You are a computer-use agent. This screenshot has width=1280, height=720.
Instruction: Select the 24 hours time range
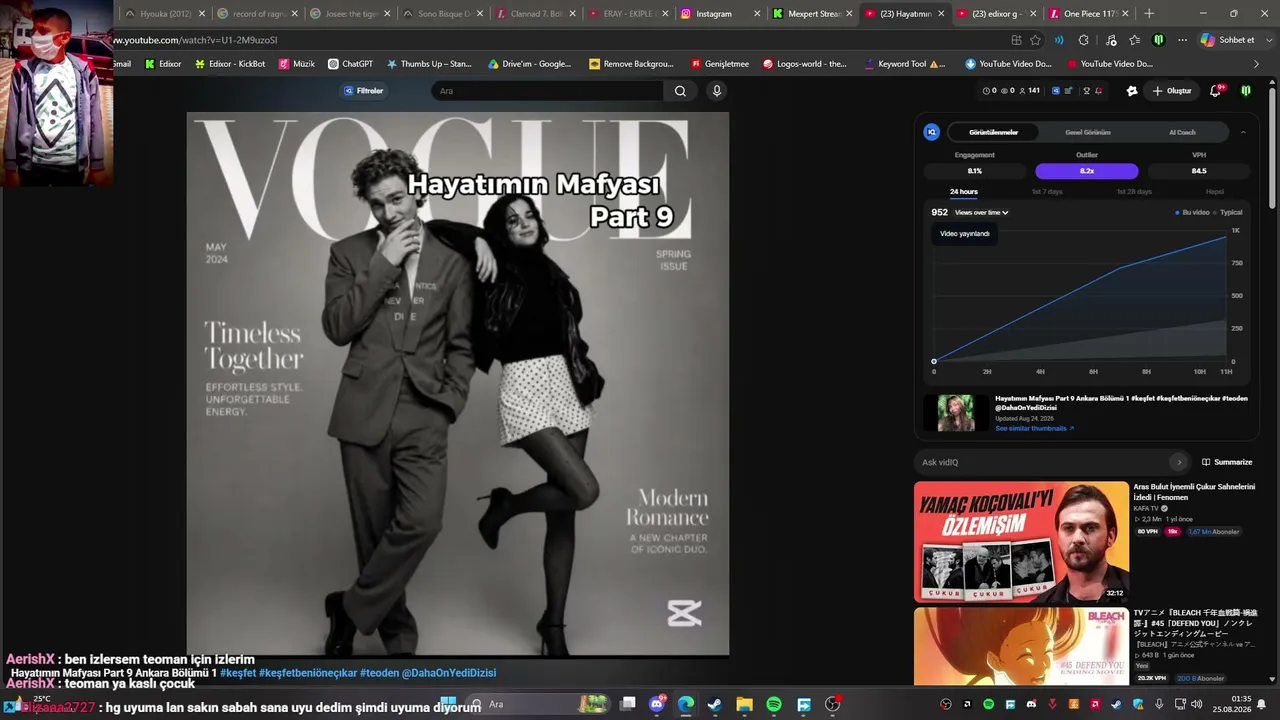point(964,192)
